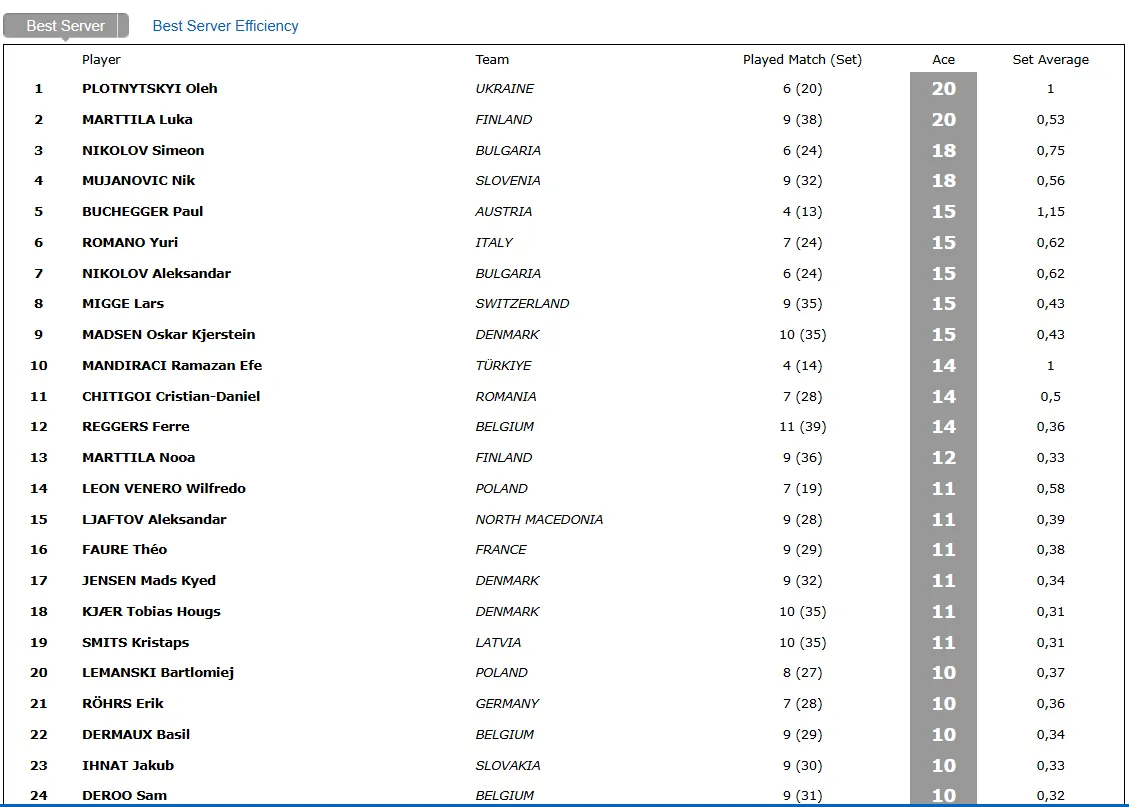The height and width of the screenshot is (807, 1129).
Task: Select CHITIGOI Cristian-Daniel row
Action: pyautogui.click(x=564, y=397)
